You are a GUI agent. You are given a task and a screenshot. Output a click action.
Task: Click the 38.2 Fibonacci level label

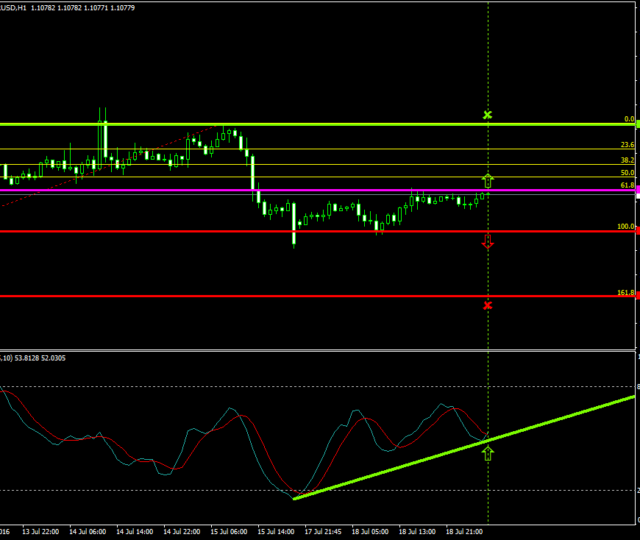coord(627,160)
